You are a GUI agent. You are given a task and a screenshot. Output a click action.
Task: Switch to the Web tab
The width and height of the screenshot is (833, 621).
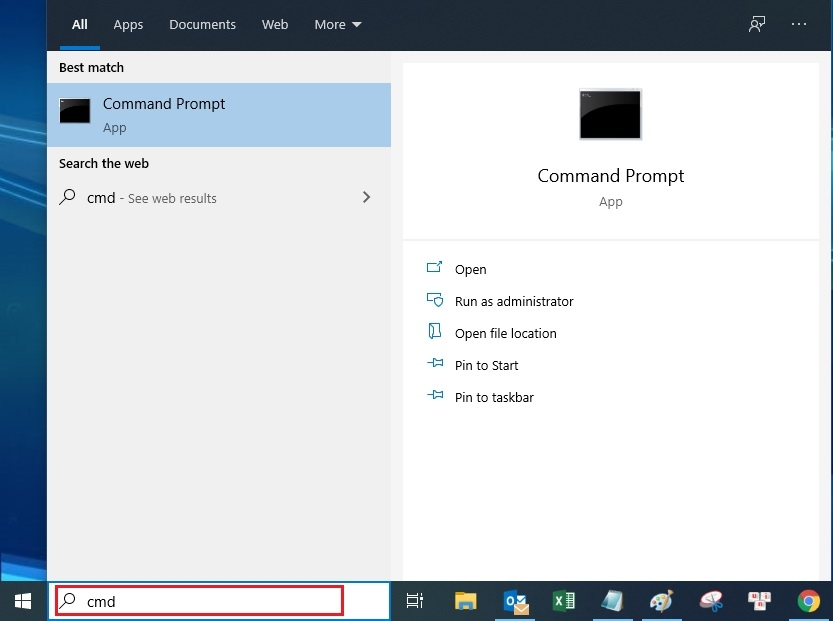tap(275, 24)
